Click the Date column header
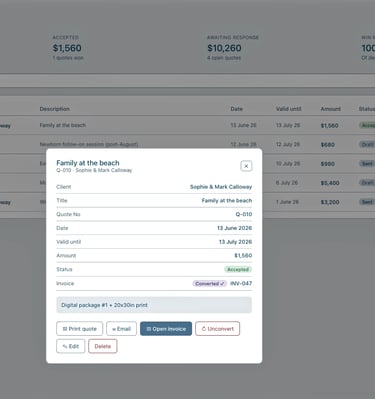Viewport: 375px width, 399px height. (x=237, y=109)
